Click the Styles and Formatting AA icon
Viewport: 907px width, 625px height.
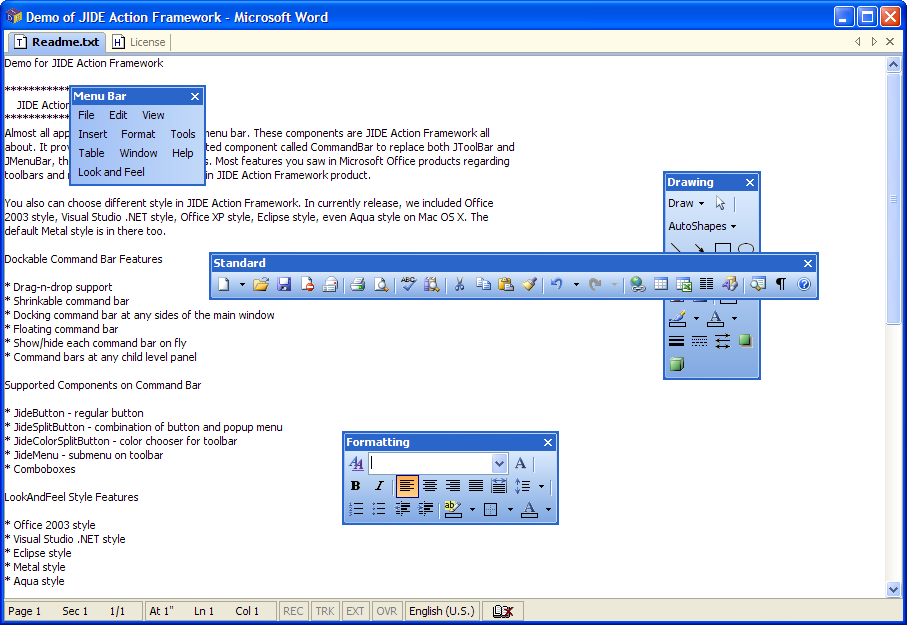click(x=356, y=463)
